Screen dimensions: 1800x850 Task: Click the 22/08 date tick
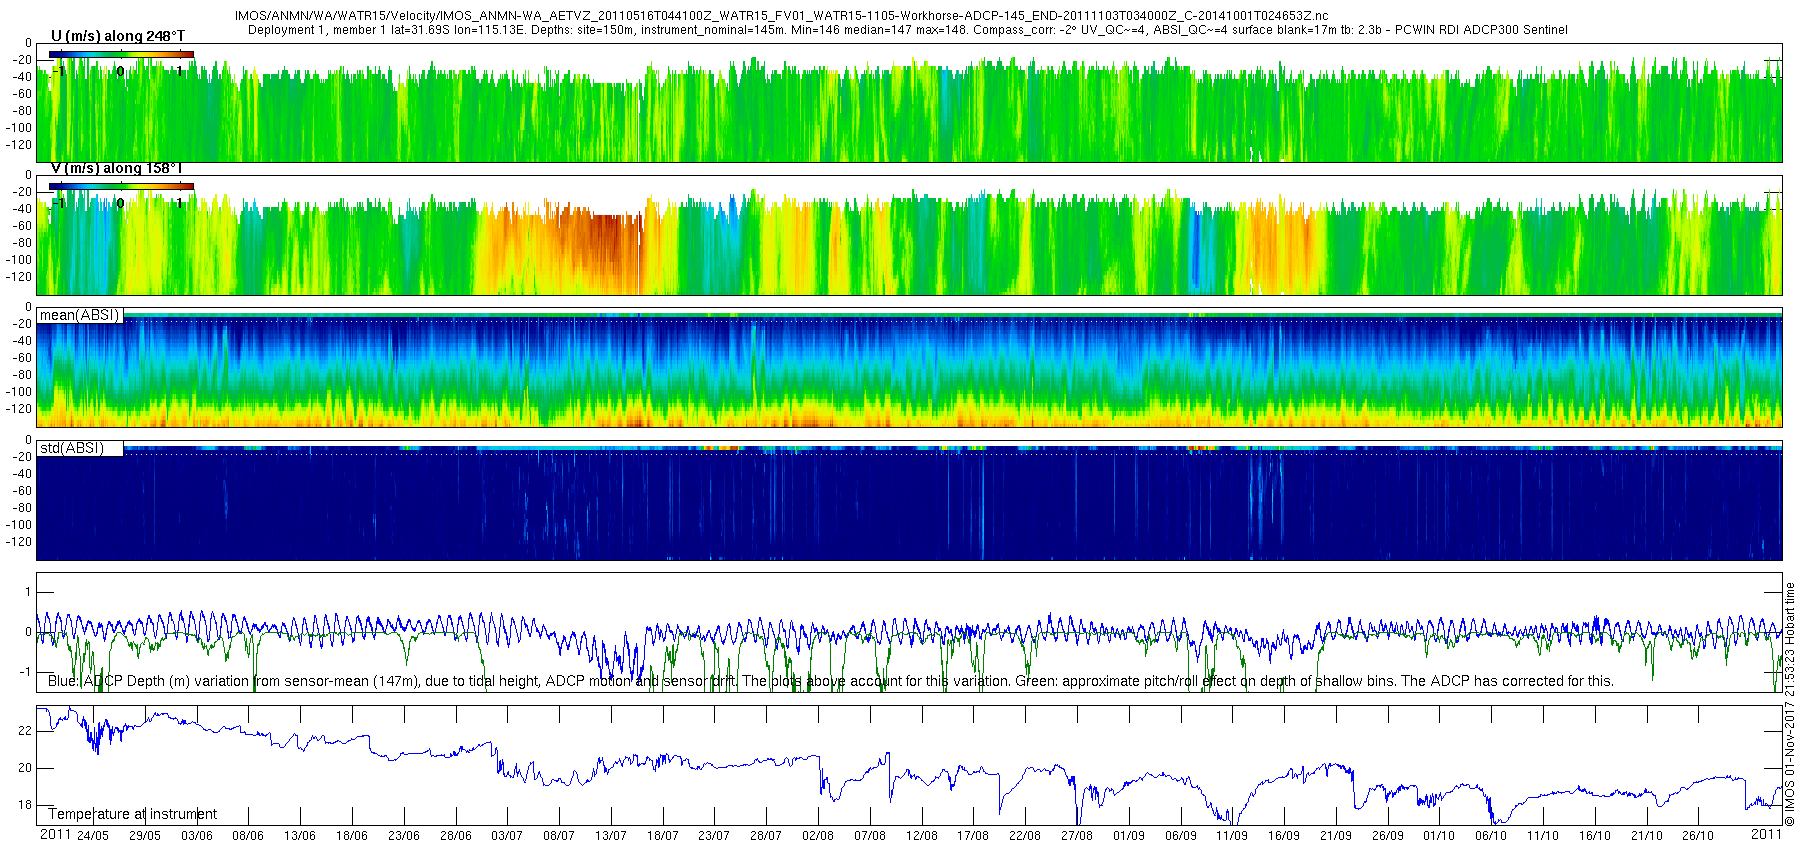point(1025,836)
